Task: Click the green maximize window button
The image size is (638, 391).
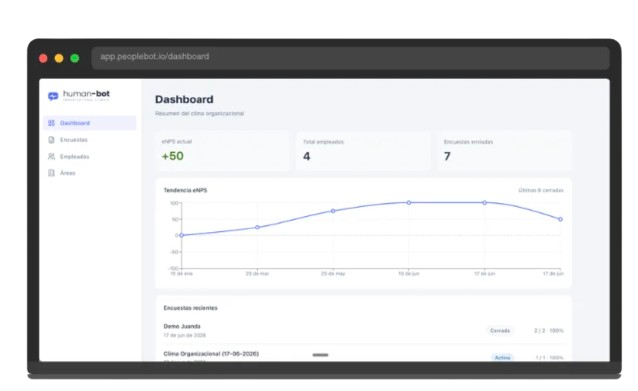Action: click(x=75, y=58)
